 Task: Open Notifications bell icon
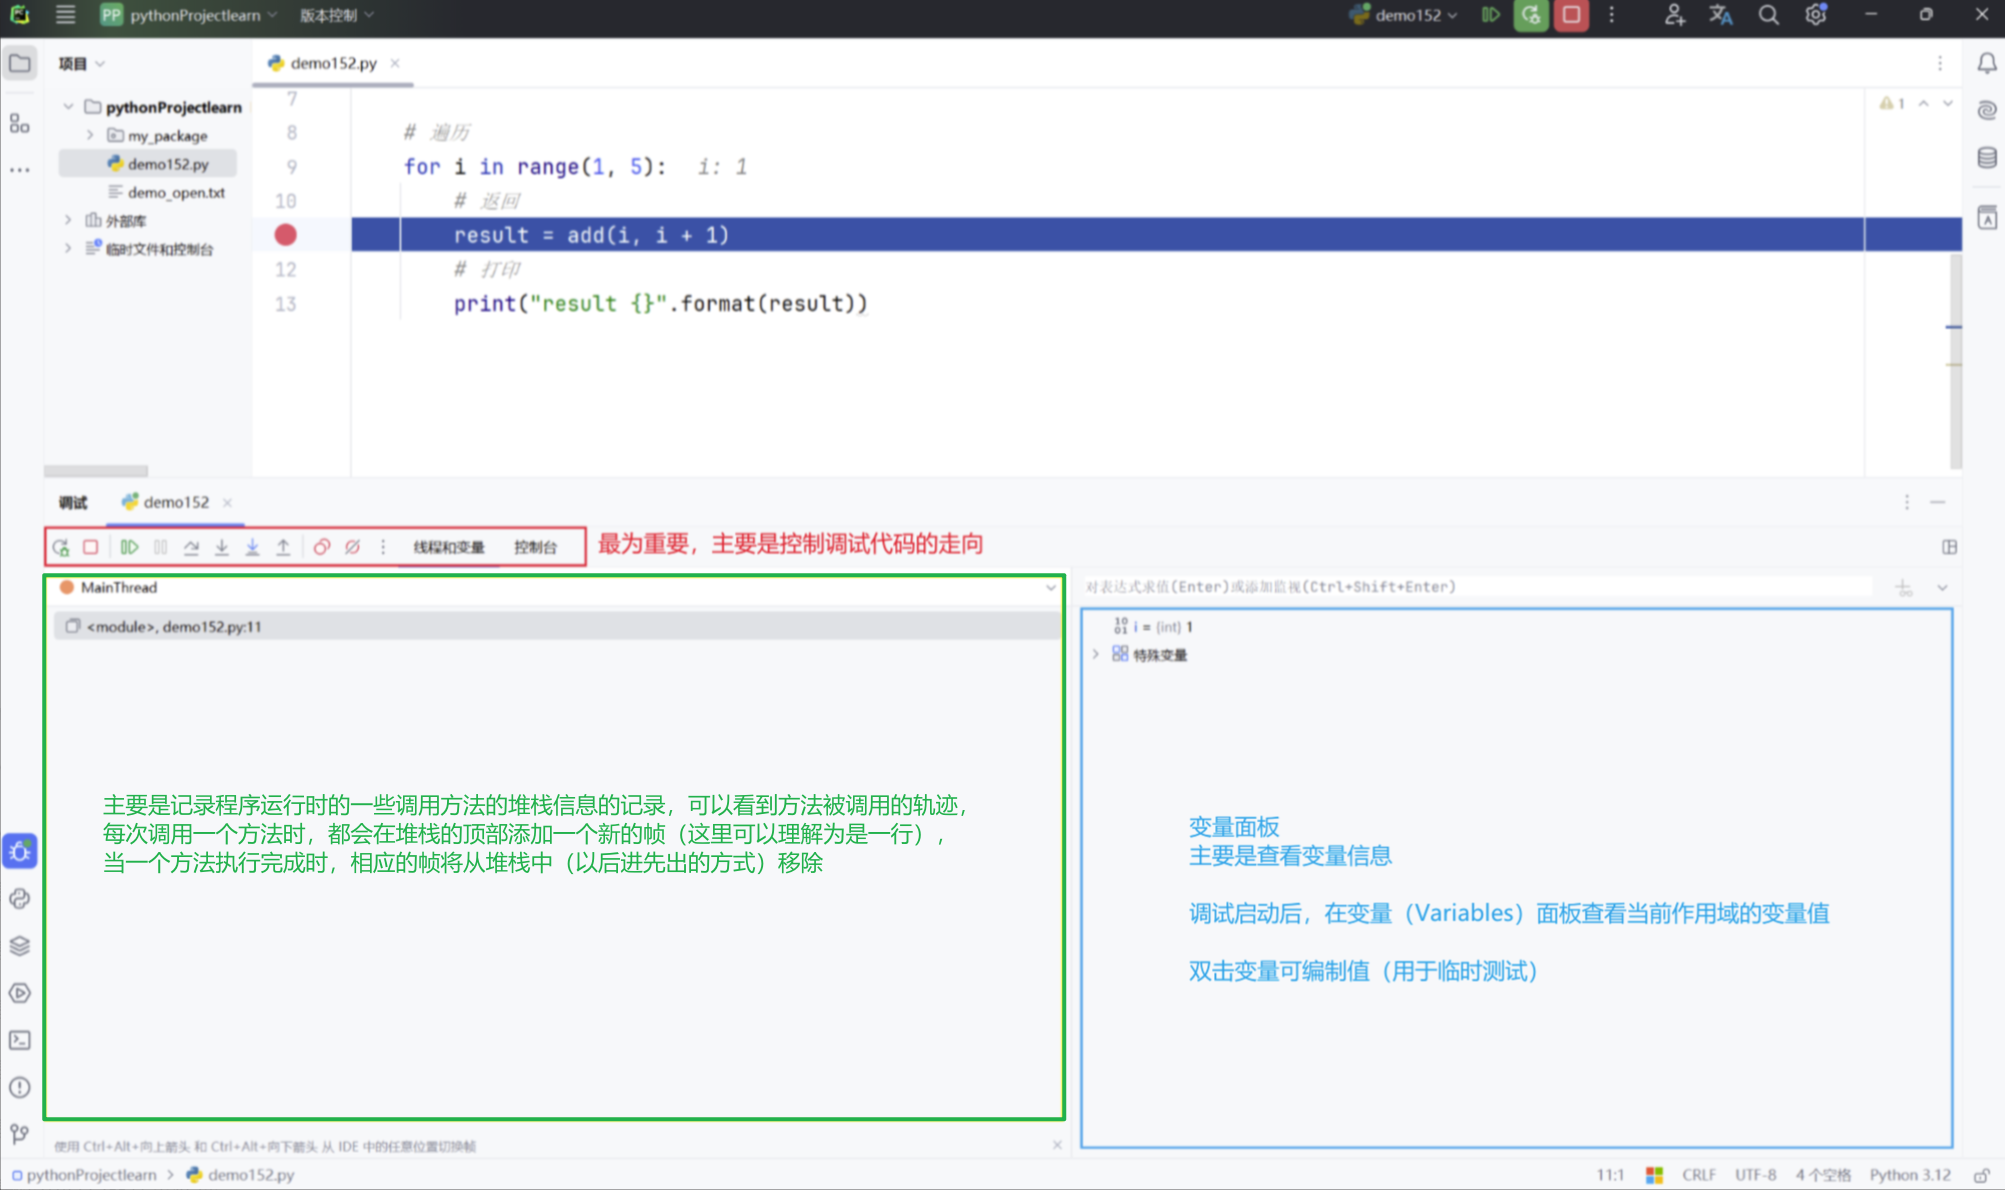[x=1987, y=63]
